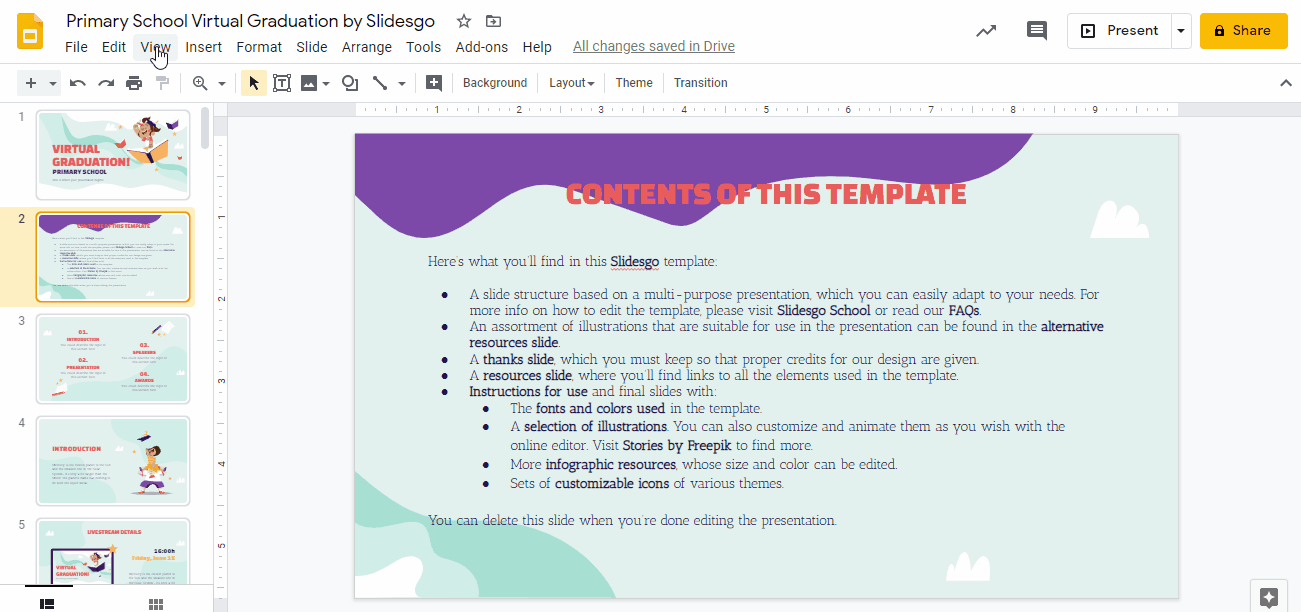
Task: Click the 'infographic resources' bullet text
Action: 611,465
